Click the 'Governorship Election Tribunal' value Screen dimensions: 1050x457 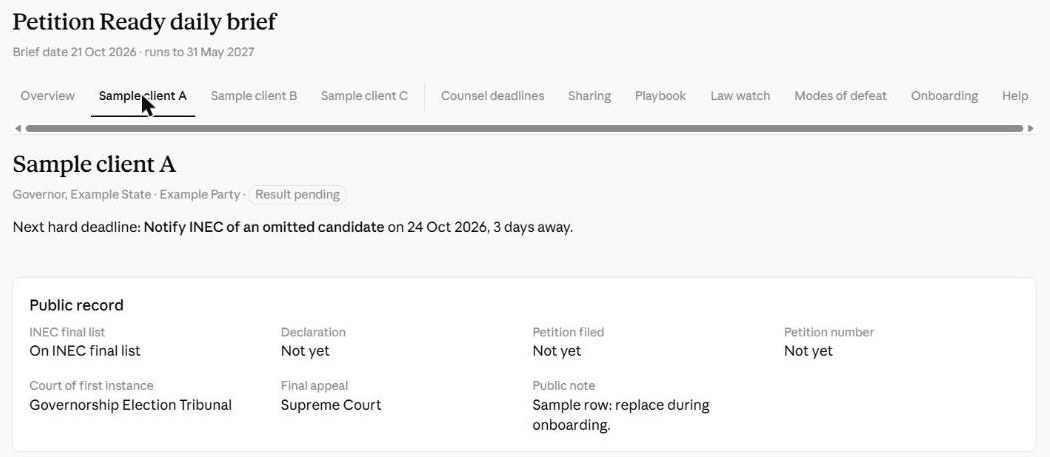131,405
